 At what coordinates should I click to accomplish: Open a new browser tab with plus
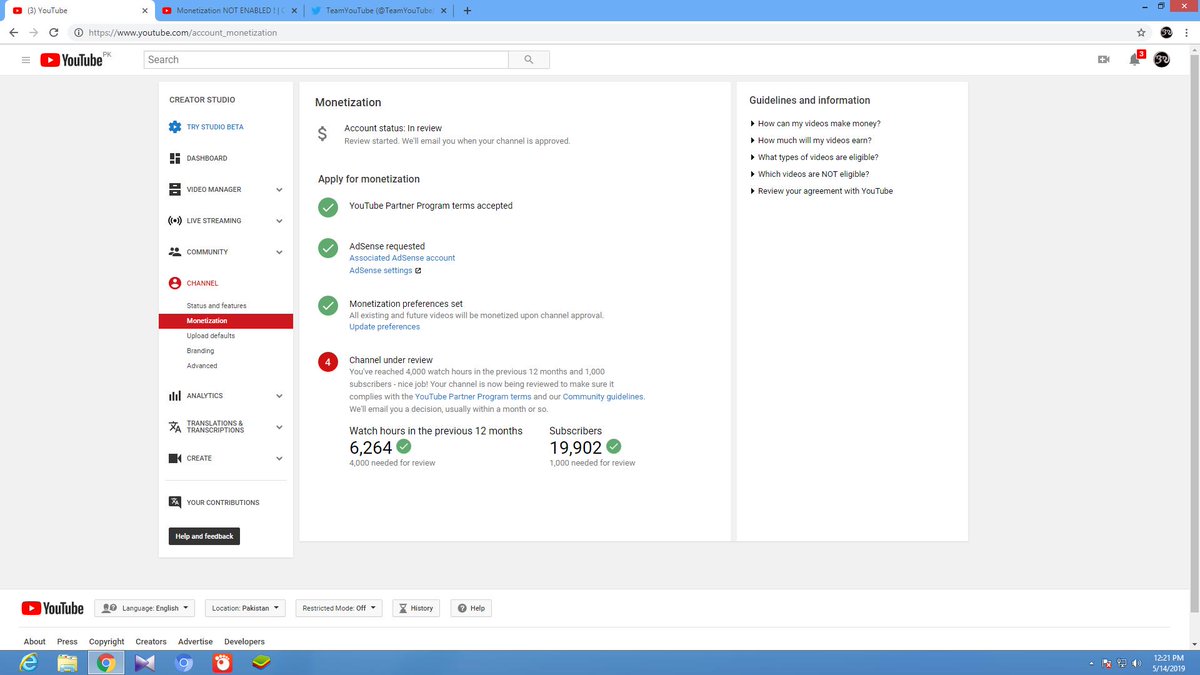(x=467, y=11)
